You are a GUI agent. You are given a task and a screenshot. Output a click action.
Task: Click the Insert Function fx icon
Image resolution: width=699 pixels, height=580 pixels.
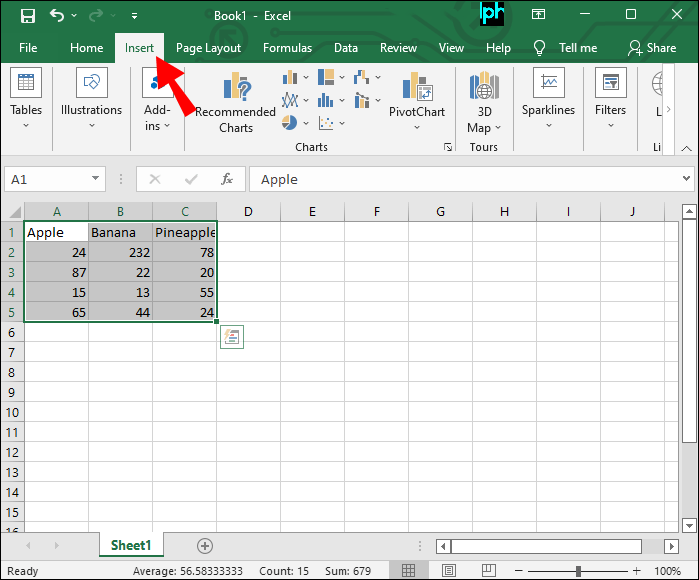[x=227, y=179]
